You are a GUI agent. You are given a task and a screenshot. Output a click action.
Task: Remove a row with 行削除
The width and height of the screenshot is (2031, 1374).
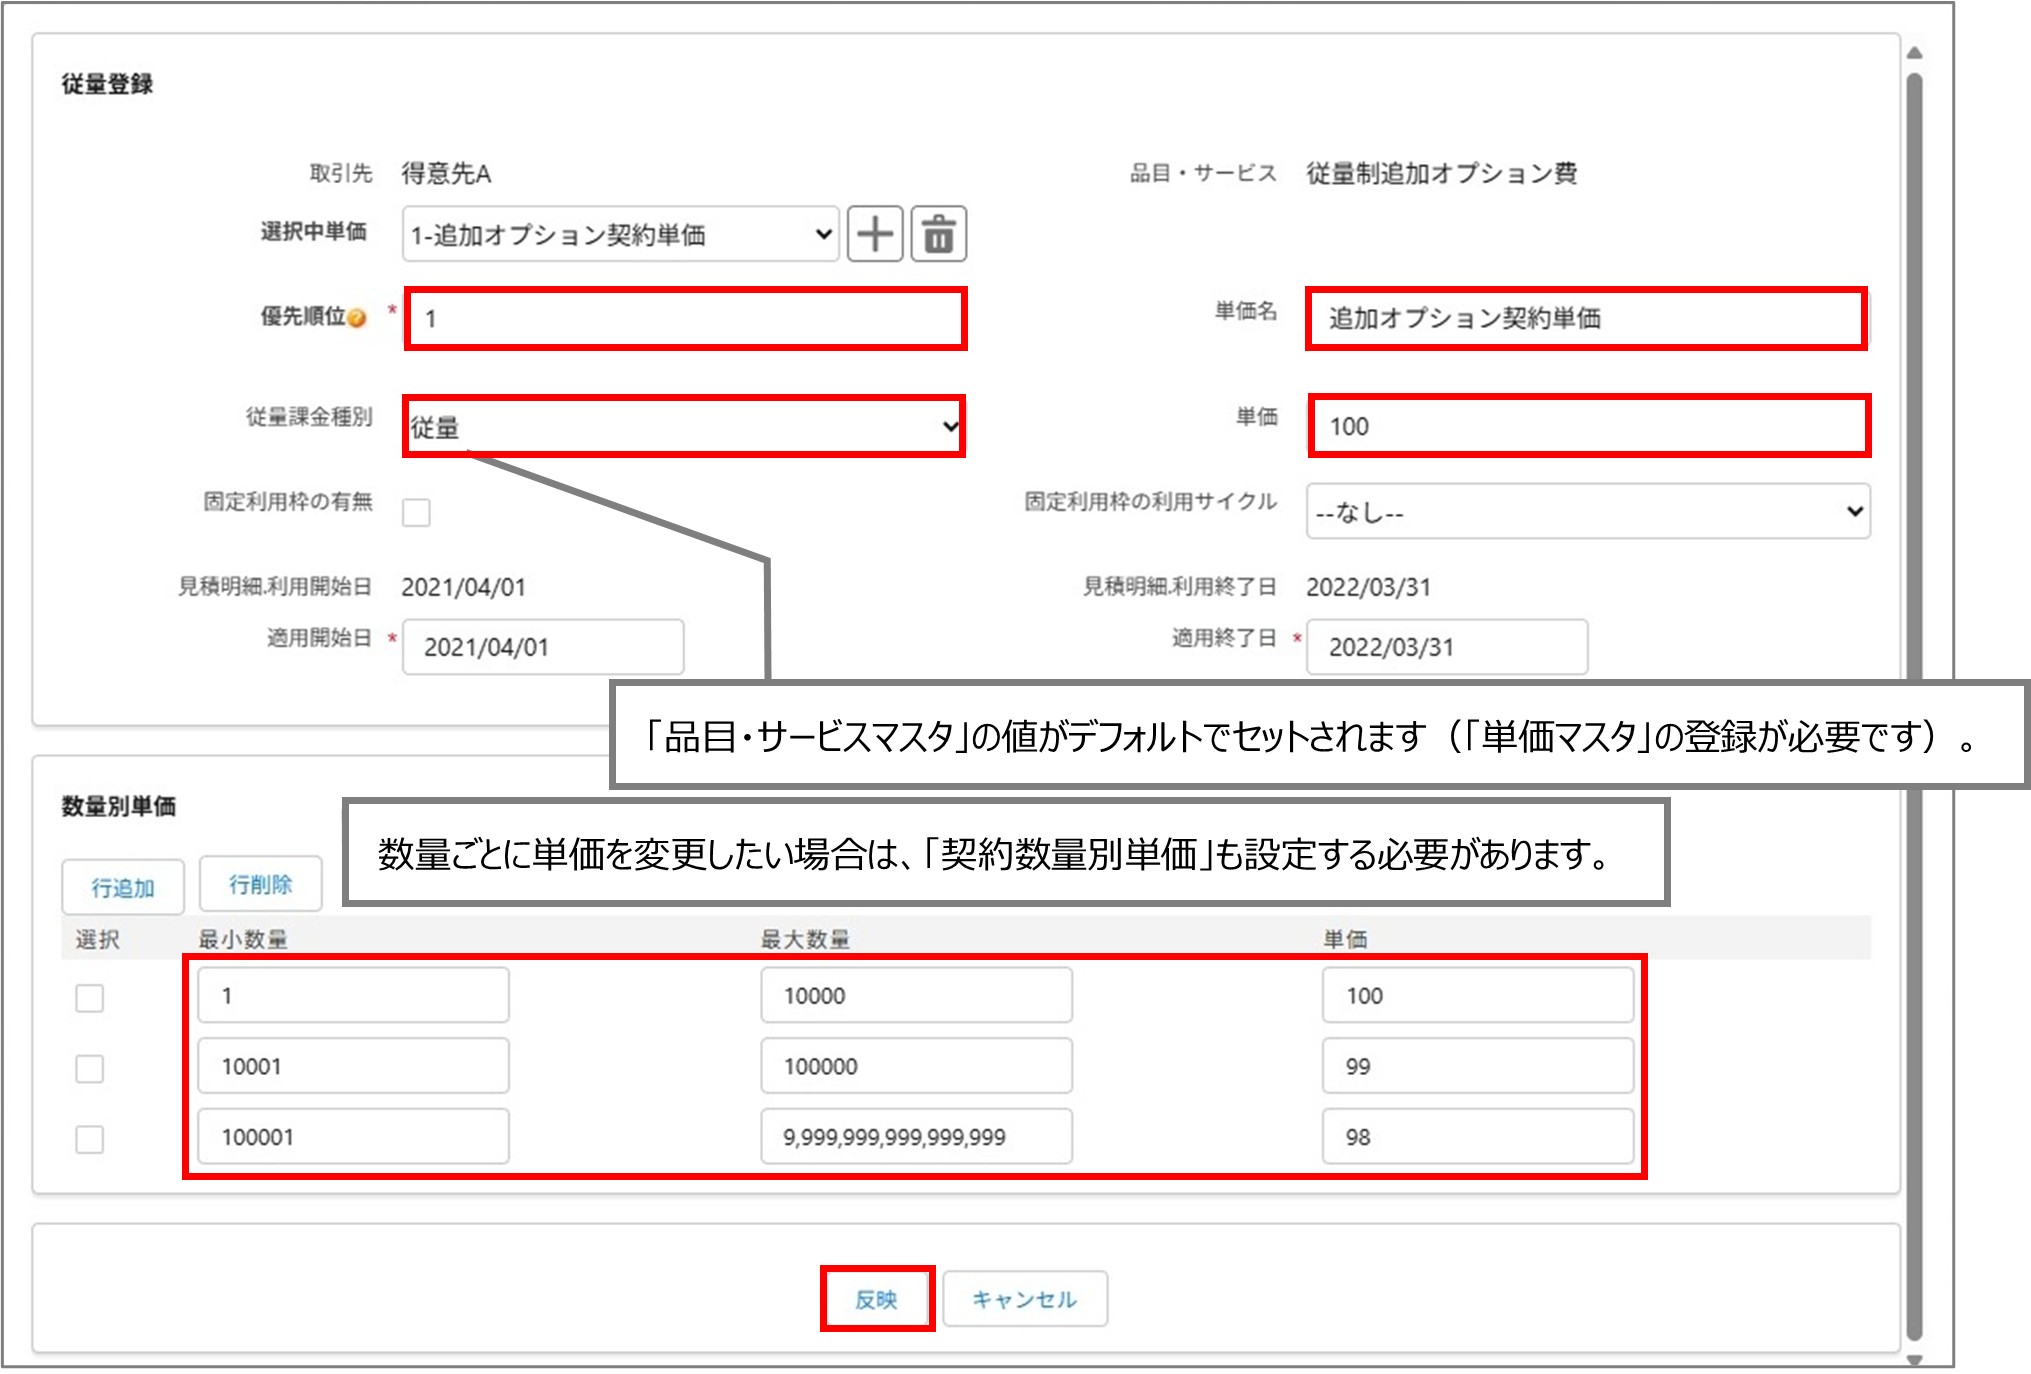pyautogui.click(x=262, y=883)
